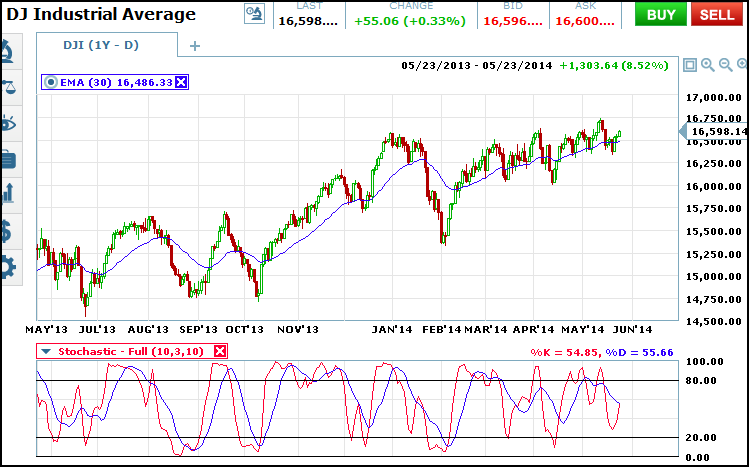The height and width of the screenshot is (467, 749).
Task: Toggle the EMA (30) indicator radio marker
Action: pos(50,82)
